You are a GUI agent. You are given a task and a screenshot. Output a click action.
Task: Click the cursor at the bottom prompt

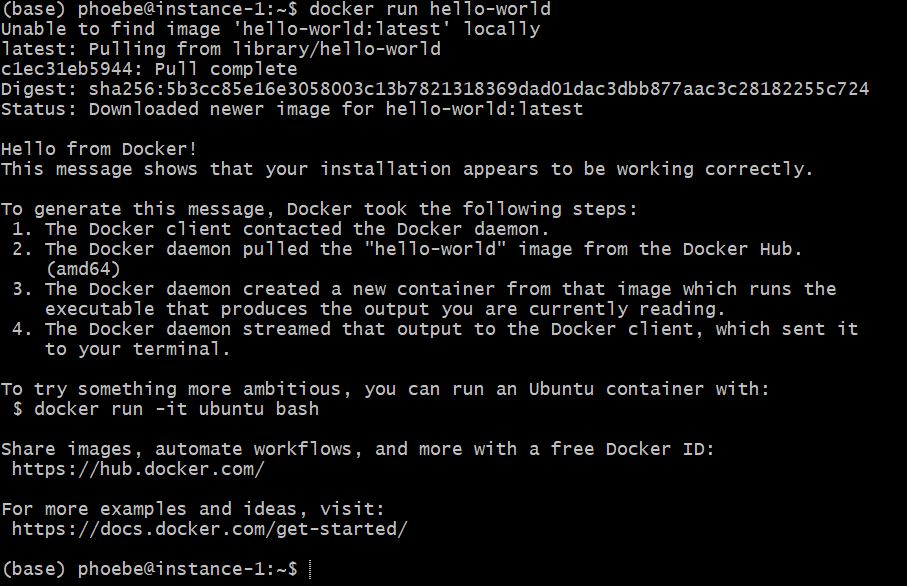[x=310, y=569]
